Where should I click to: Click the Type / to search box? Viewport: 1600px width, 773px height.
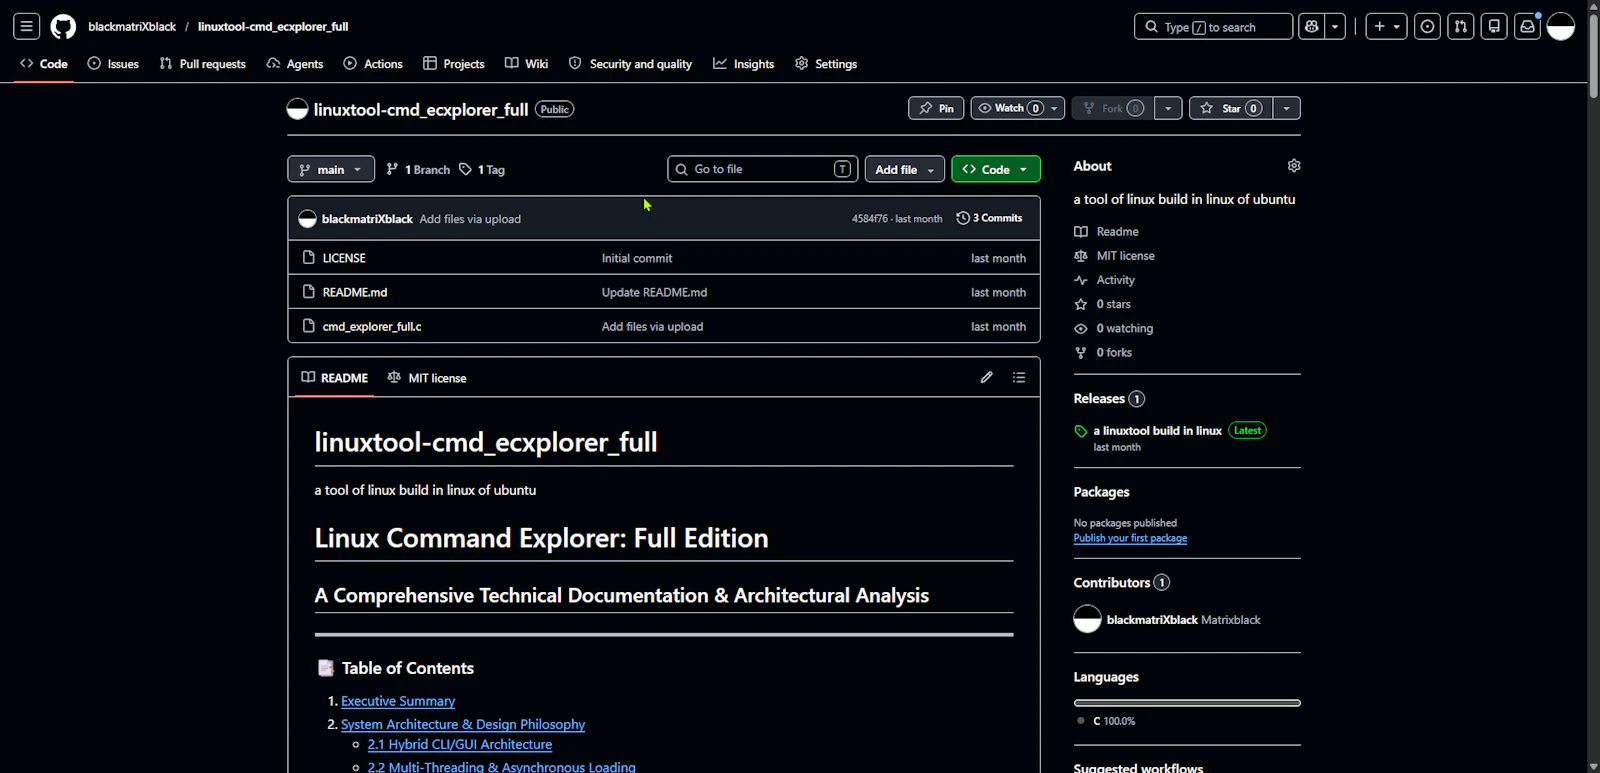tap(1213, 27)
